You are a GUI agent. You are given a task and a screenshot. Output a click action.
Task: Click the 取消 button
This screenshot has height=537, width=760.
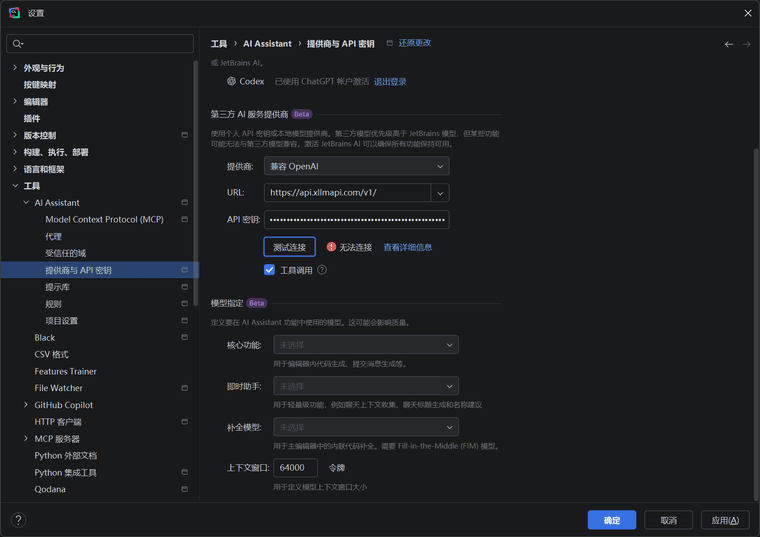pyautogui.click(x=668, y=520)
